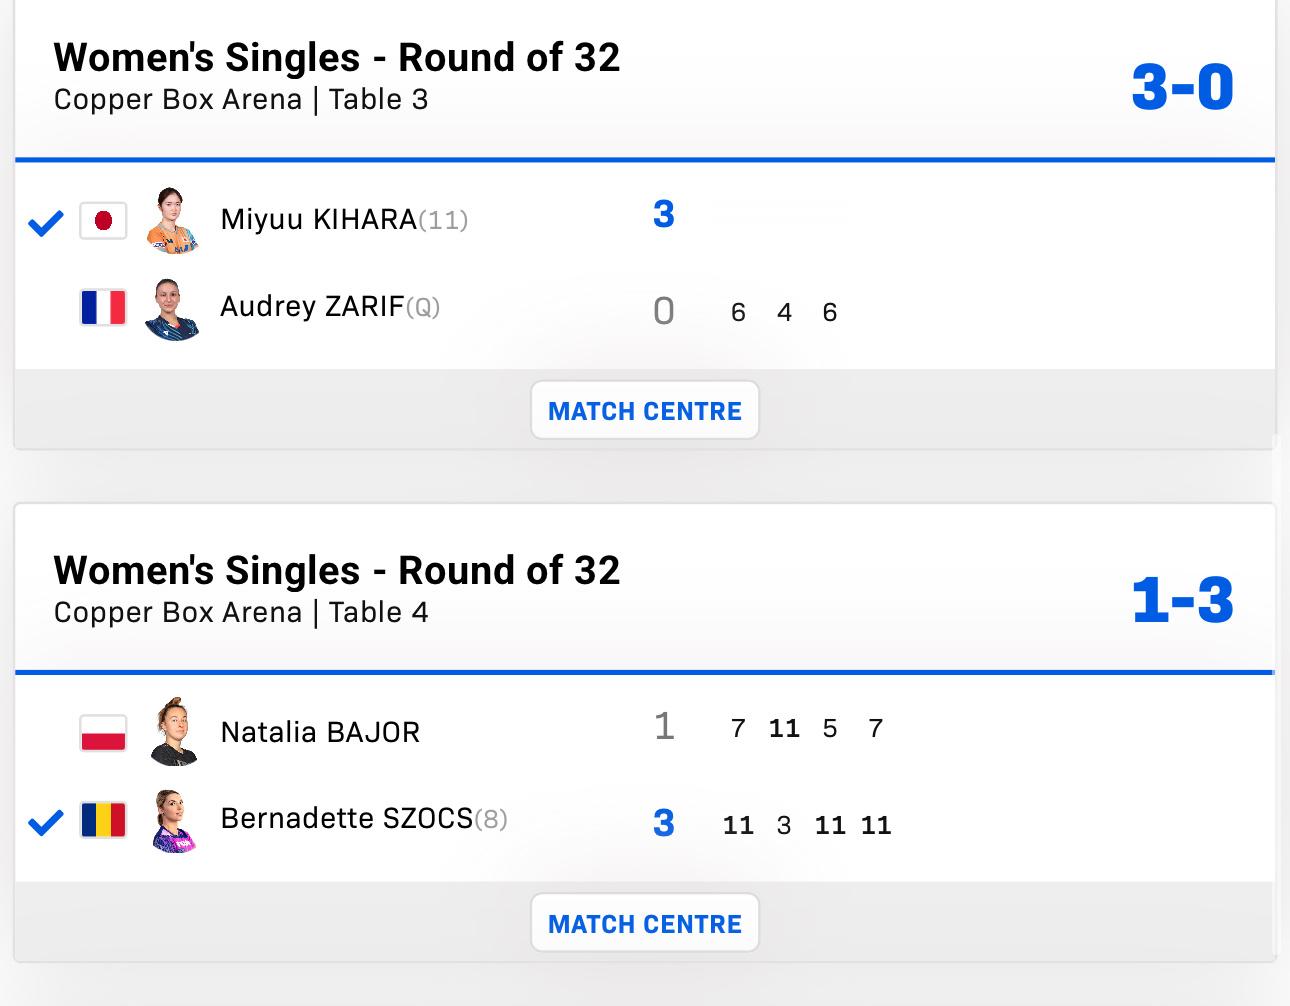Click the Miyuu KIHARA player name

[318, 219]
